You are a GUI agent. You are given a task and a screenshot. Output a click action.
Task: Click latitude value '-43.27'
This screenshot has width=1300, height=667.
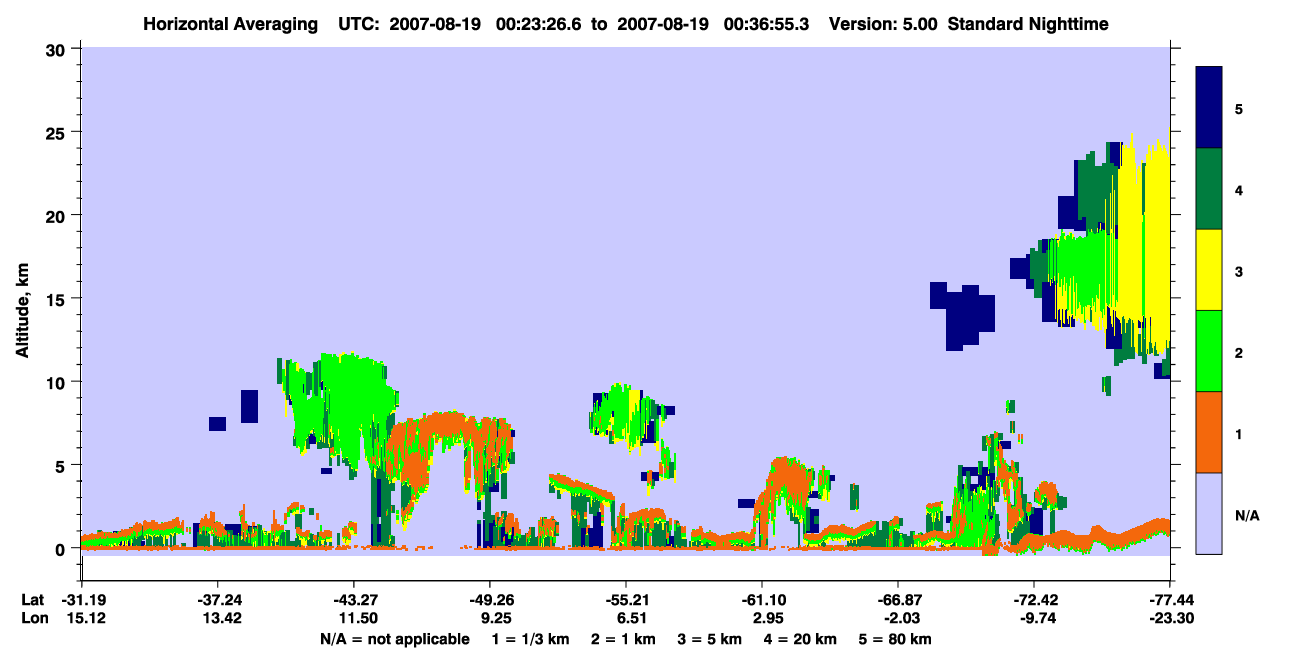point(353,600)
